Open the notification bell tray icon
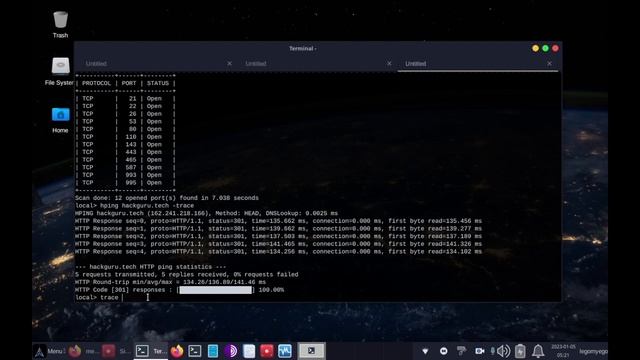This screenshot has height=360, width=640. (x=538, y=351)
